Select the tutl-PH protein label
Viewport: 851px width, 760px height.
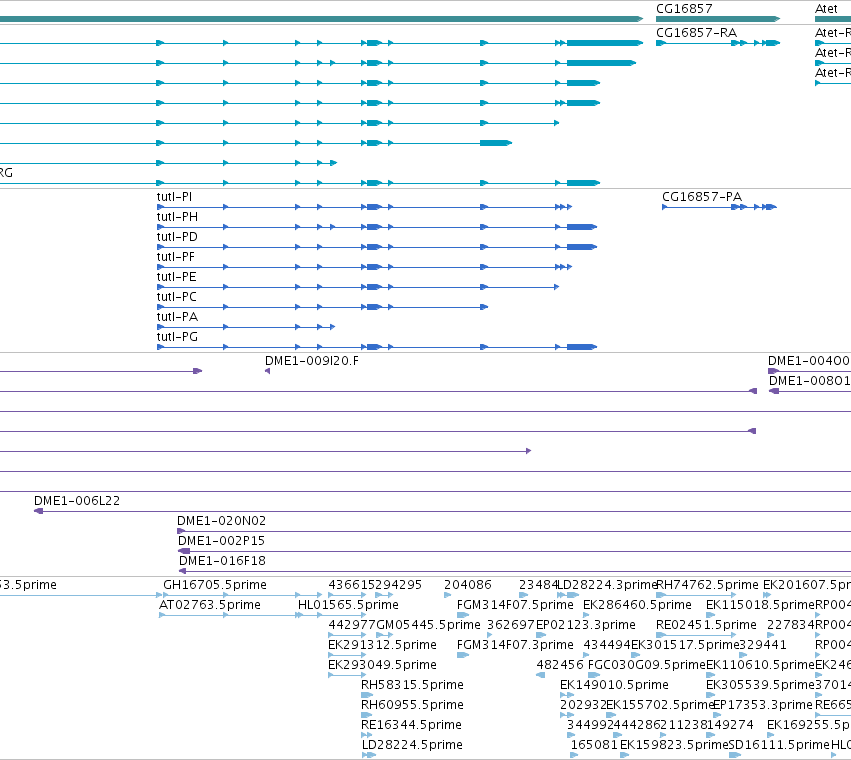(x=177, y=217)
